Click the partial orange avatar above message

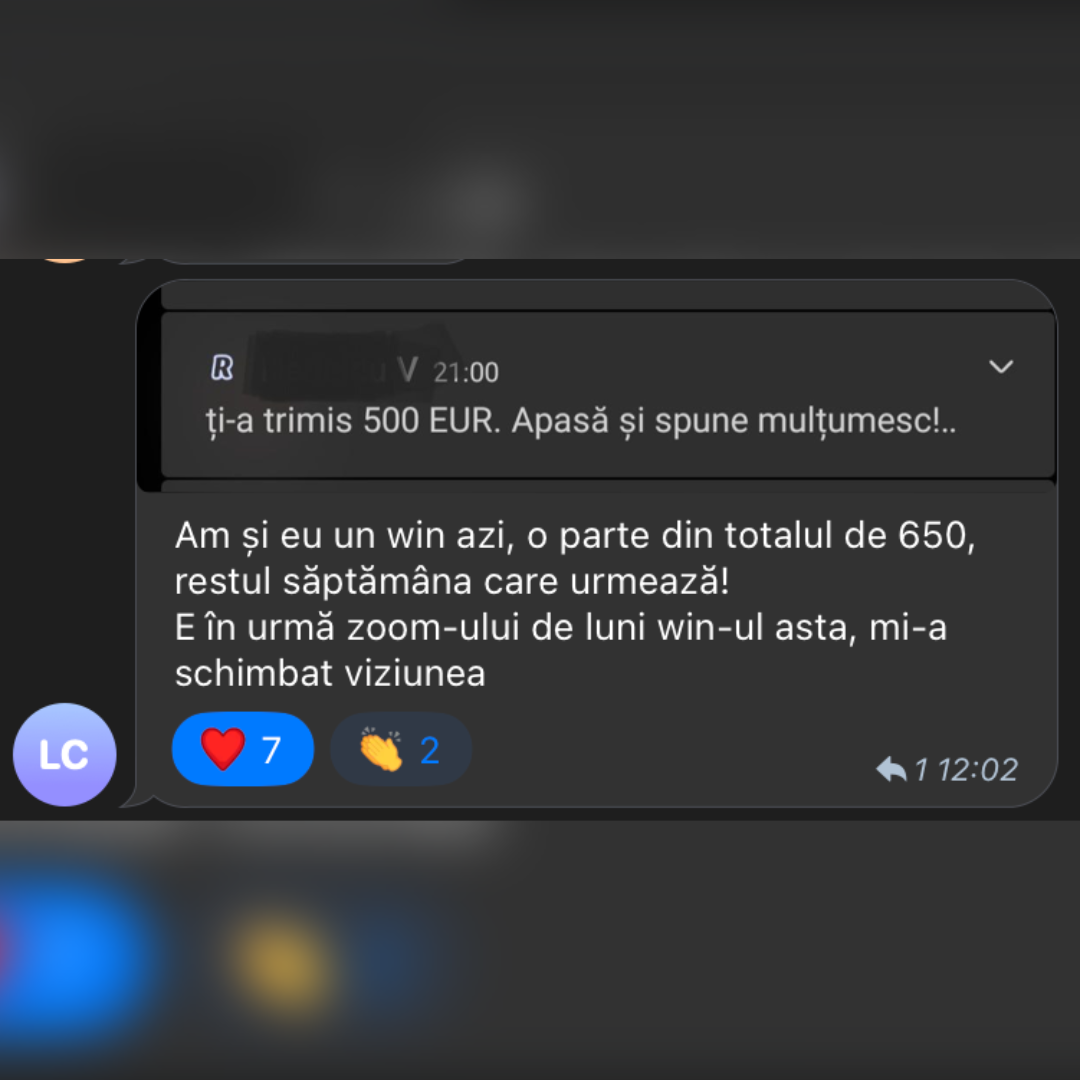(x=65, y=260)
